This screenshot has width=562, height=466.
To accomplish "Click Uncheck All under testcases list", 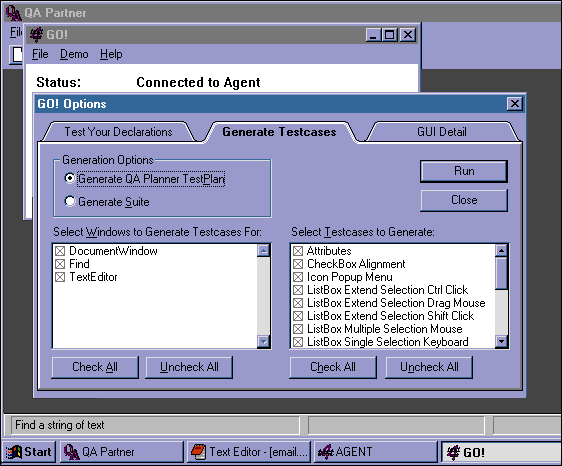I will pos(429,367).
